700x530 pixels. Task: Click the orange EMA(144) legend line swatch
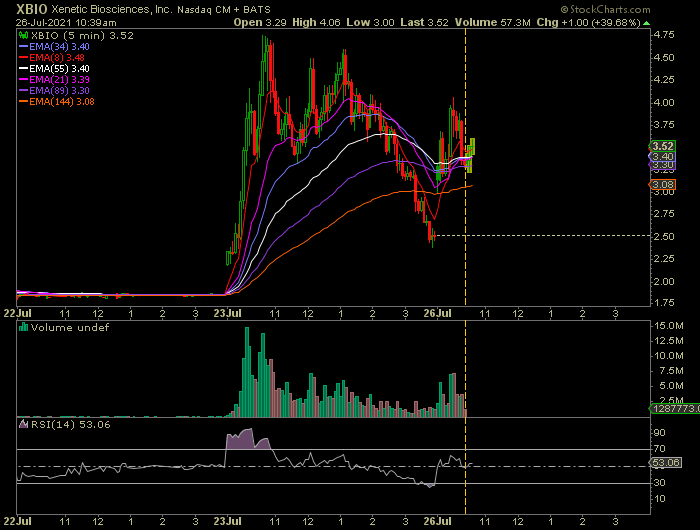coord(24,102)
